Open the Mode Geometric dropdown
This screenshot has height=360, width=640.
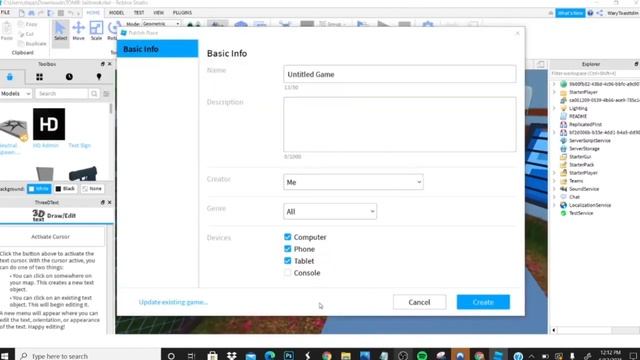[161, 24]
